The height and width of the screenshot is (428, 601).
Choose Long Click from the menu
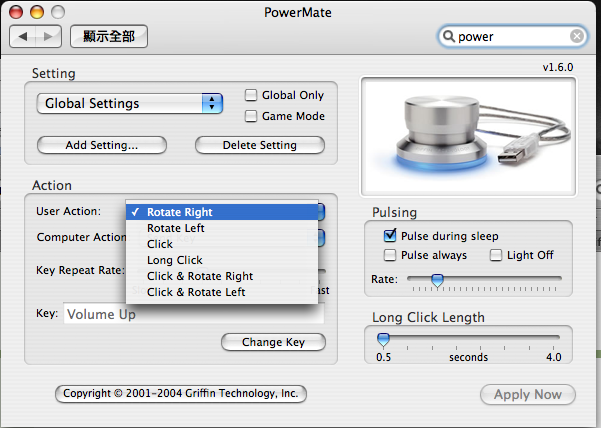[x=222, y=260]
